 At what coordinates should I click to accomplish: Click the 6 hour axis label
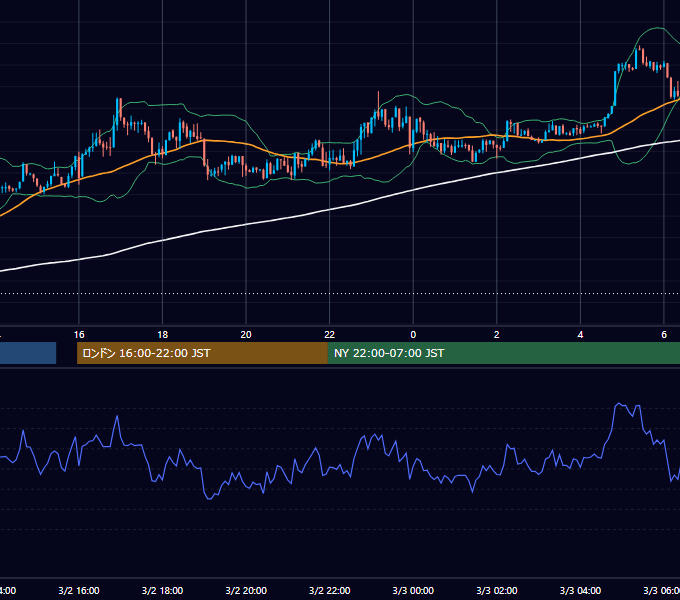(664, 335)
